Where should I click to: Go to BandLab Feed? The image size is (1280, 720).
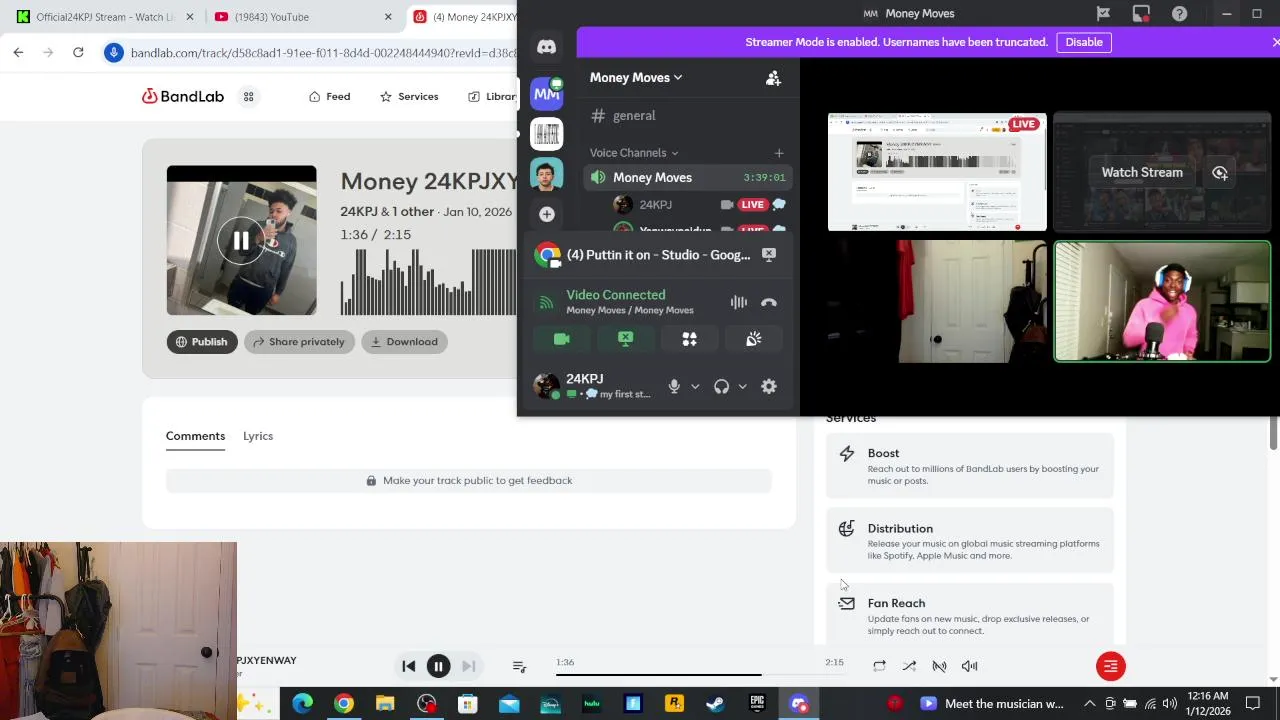[x=329, y=97]
